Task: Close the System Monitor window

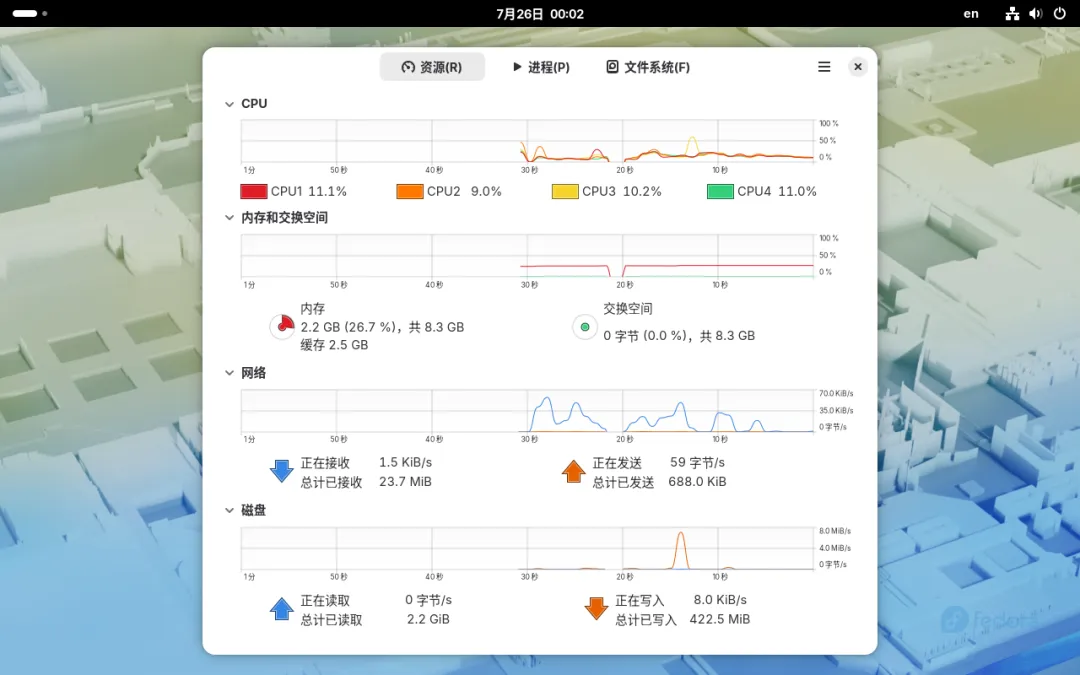Action: pyautogui.click(x=858, y=67)
